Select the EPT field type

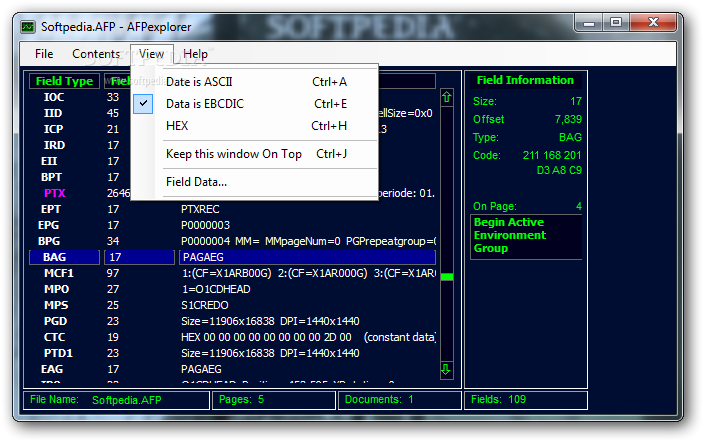pyautogui.click(x=51, y=209)
